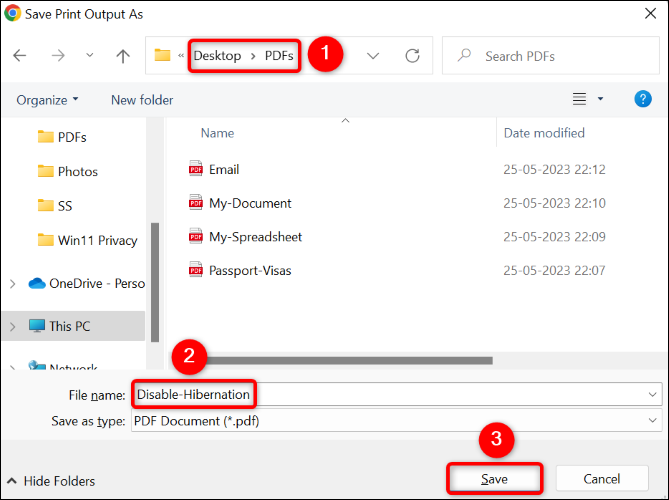Click the My-Document file's PDF icon
This screenshot has width=669, height=500.
point(196,203)
